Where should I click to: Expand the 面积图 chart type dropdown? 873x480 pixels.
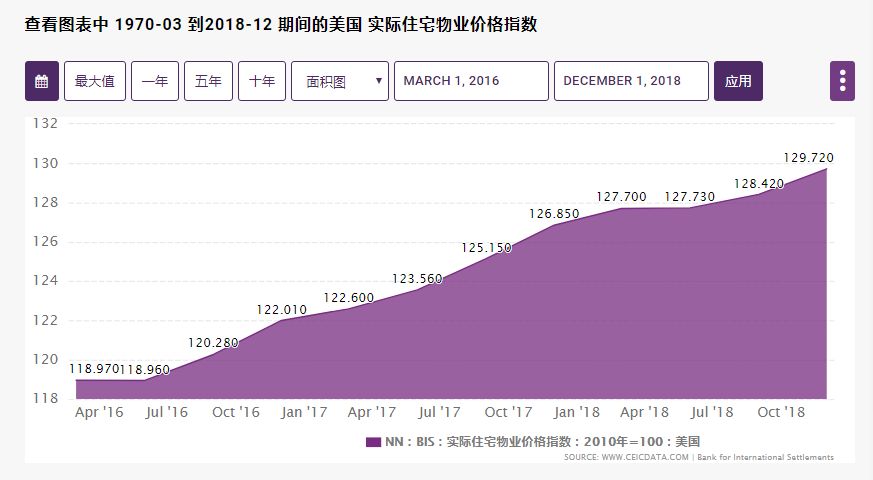[x=340, y=81]
